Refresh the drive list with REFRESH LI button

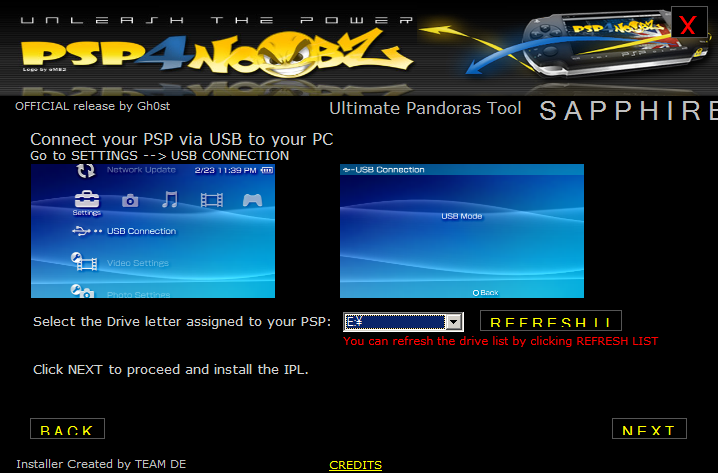(x=550, y=321)
